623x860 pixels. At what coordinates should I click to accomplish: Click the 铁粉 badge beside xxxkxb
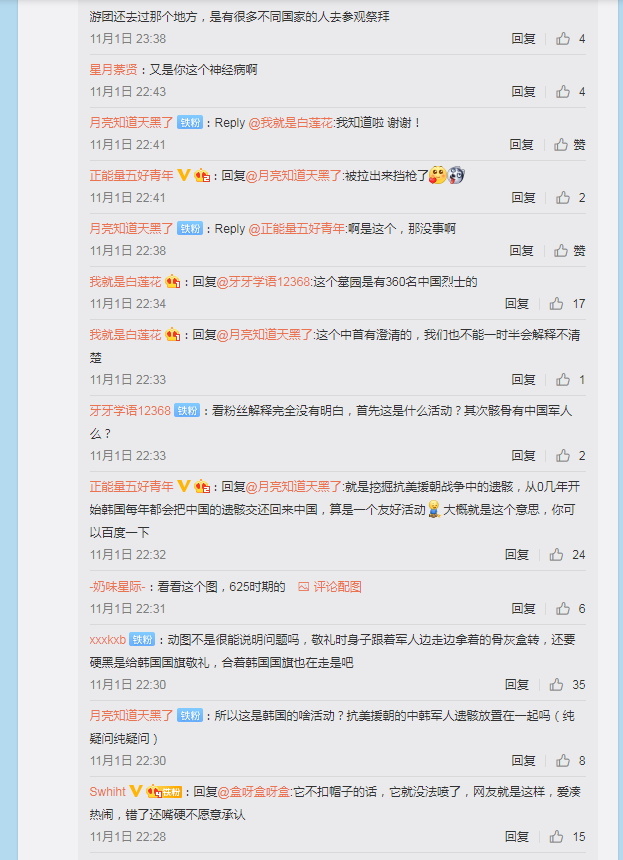coord(142,640)
